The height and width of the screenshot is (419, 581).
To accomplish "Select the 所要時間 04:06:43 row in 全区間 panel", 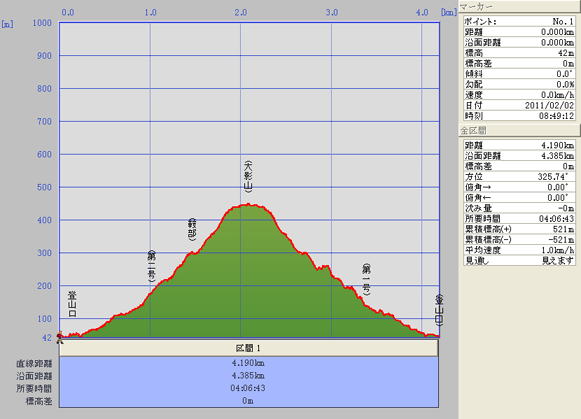I will (x=519, y=219).
